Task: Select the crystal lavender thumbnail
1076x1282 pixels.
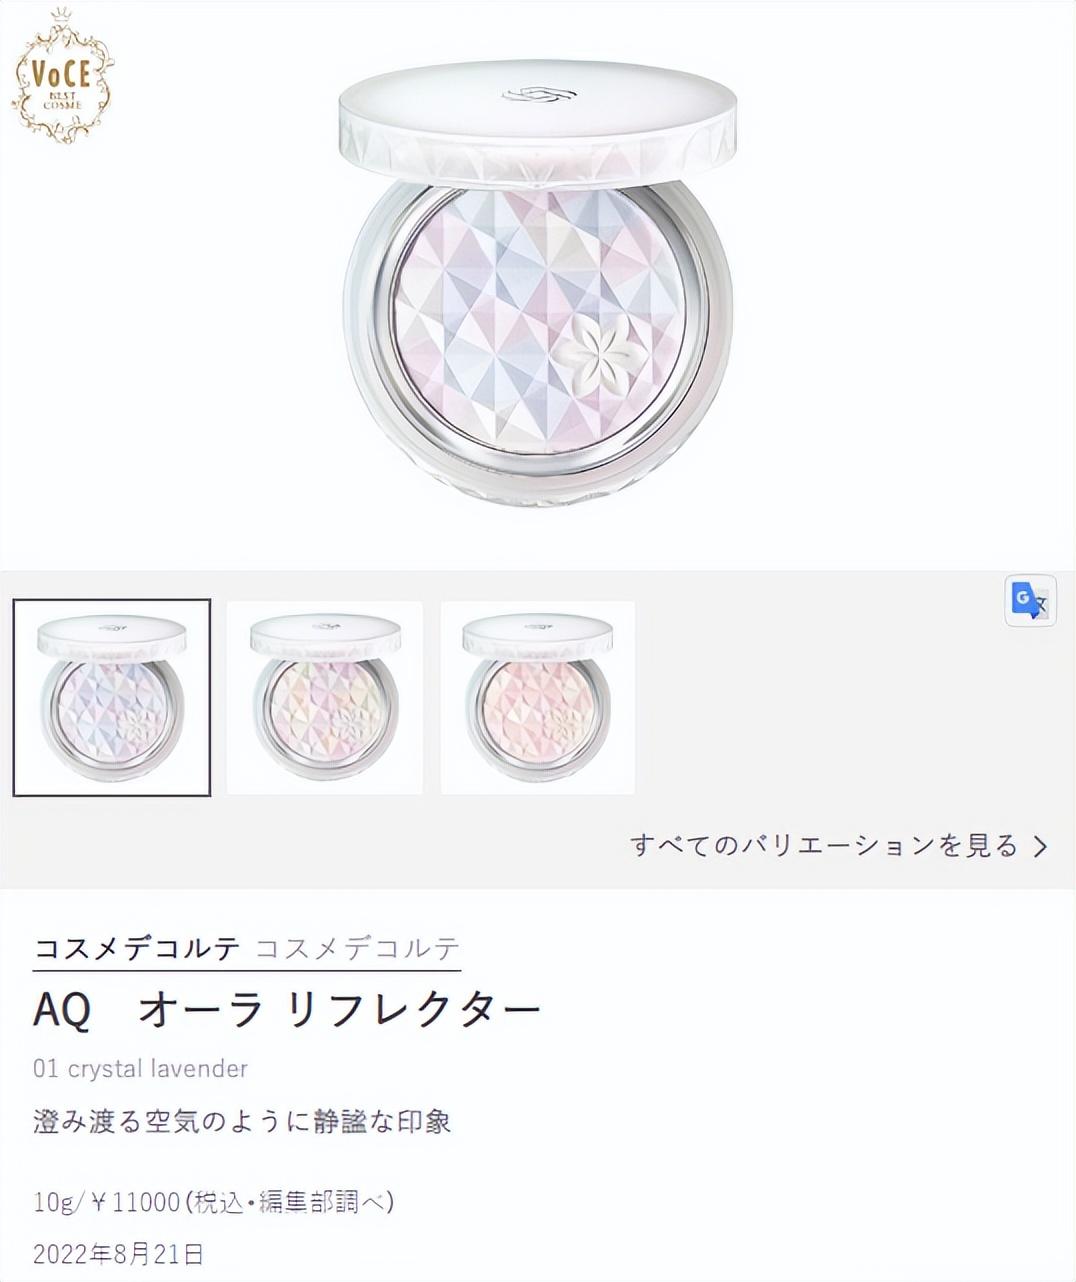Action: (112, 698)
